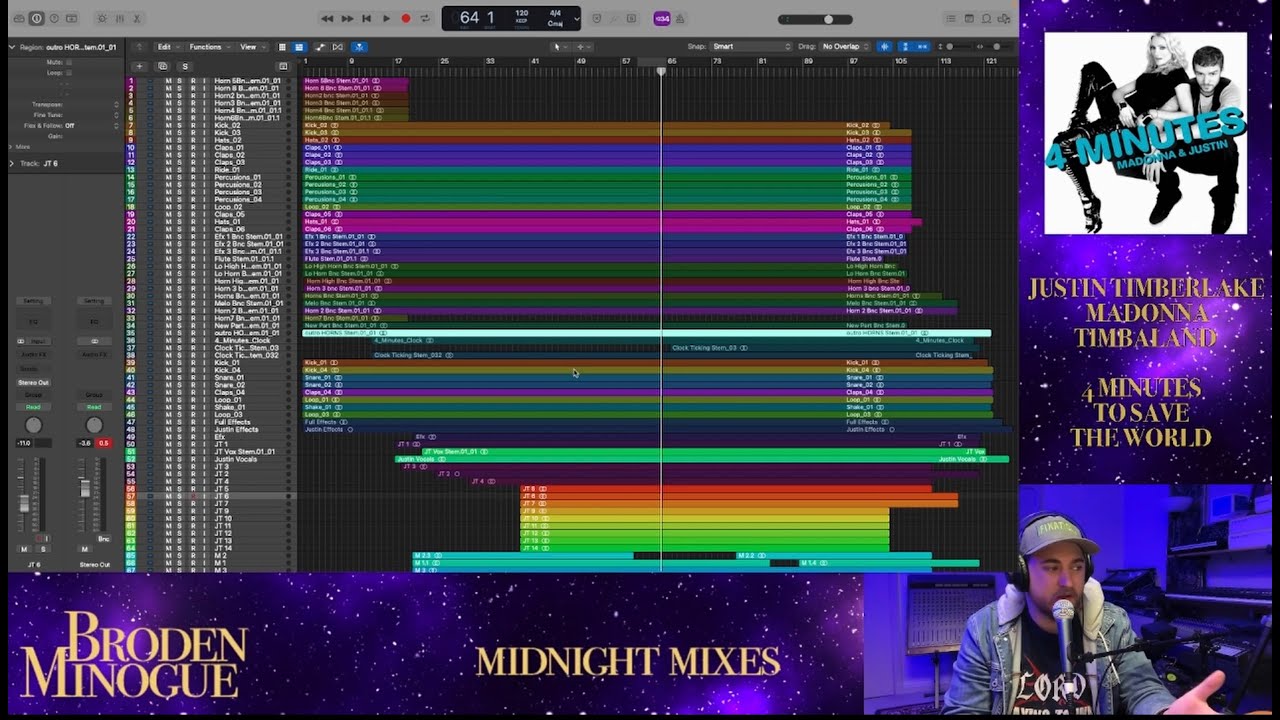Open the Library panel icon
The height and width of the screenshot is (720, 1280).
[x=20, y=18]
